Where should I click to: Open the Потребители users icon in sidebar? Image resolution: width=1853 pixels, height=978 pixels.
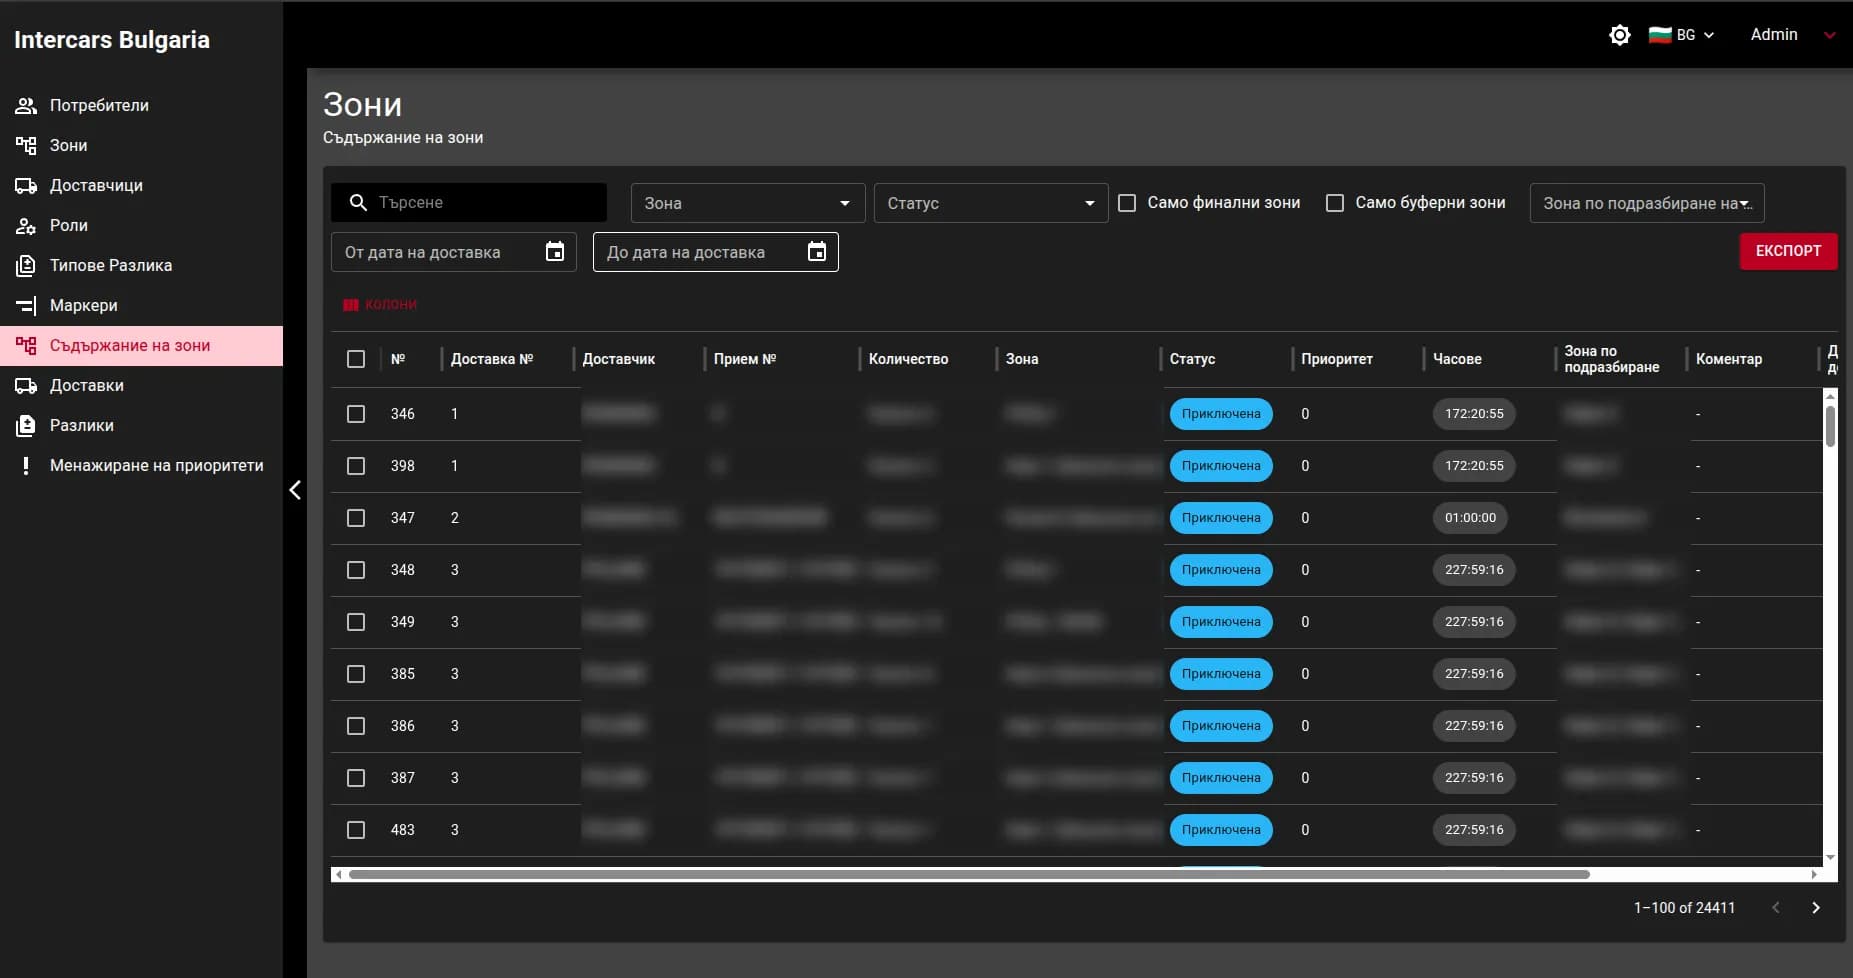[26, 105]
